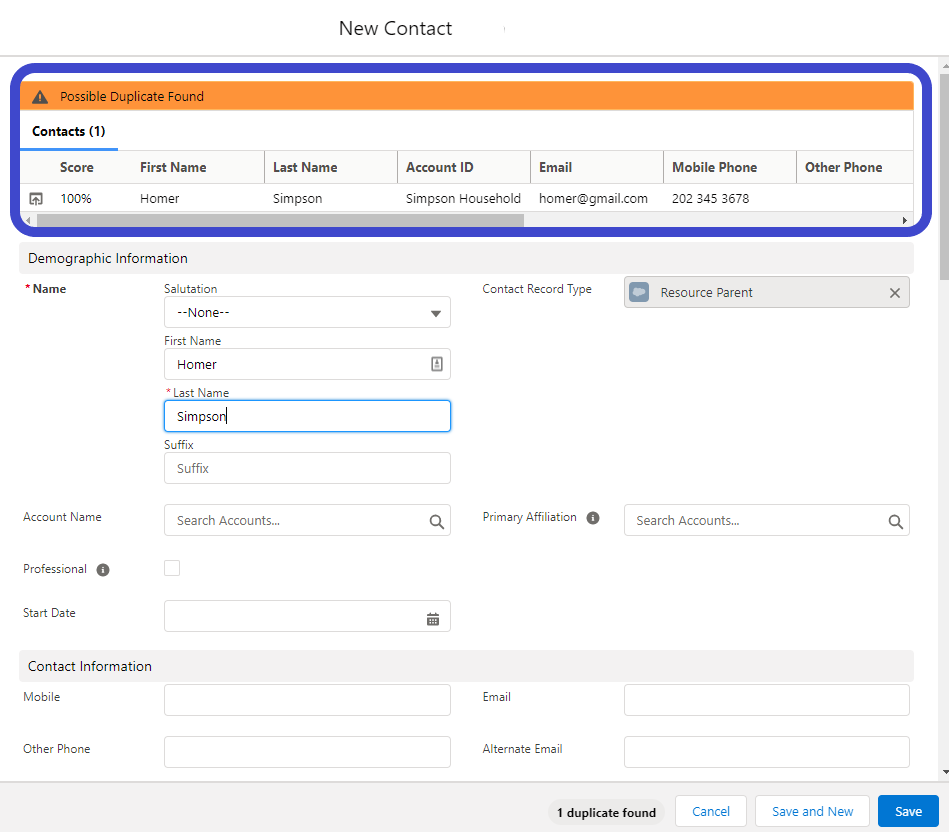
Task: Click into the Suffix field
Action: (307, 468)
